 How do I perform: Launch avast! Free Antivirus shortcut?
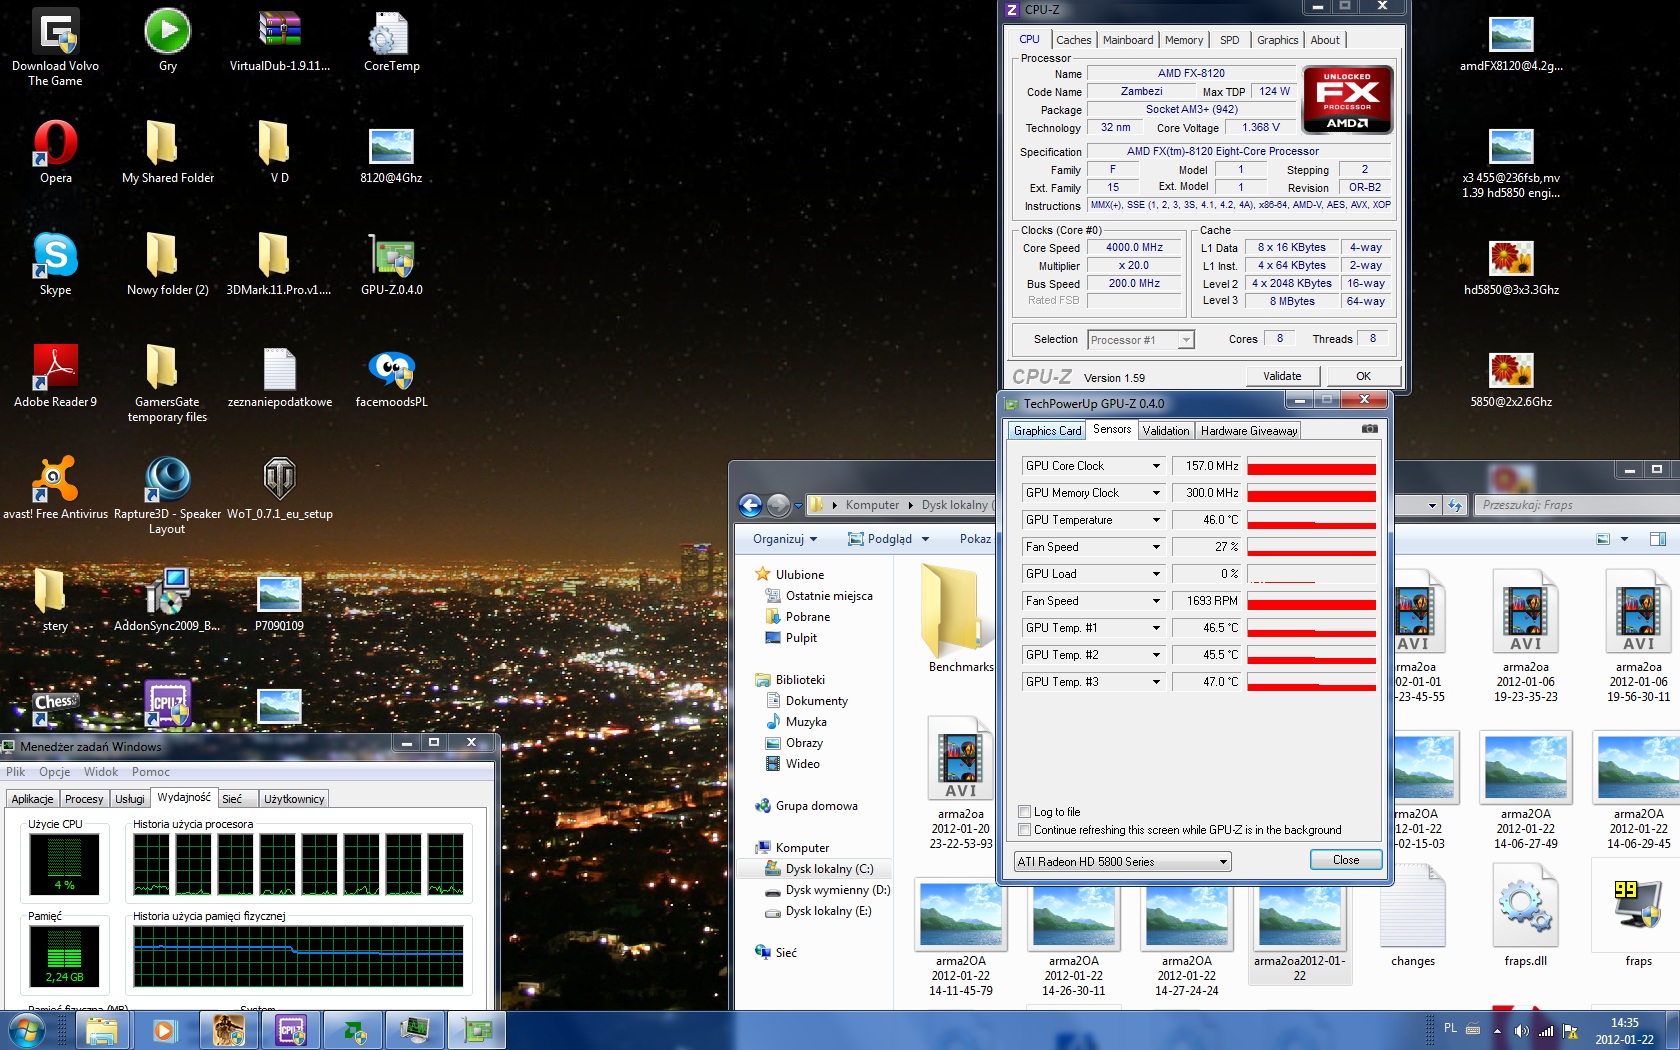click(x=56, y=489)
